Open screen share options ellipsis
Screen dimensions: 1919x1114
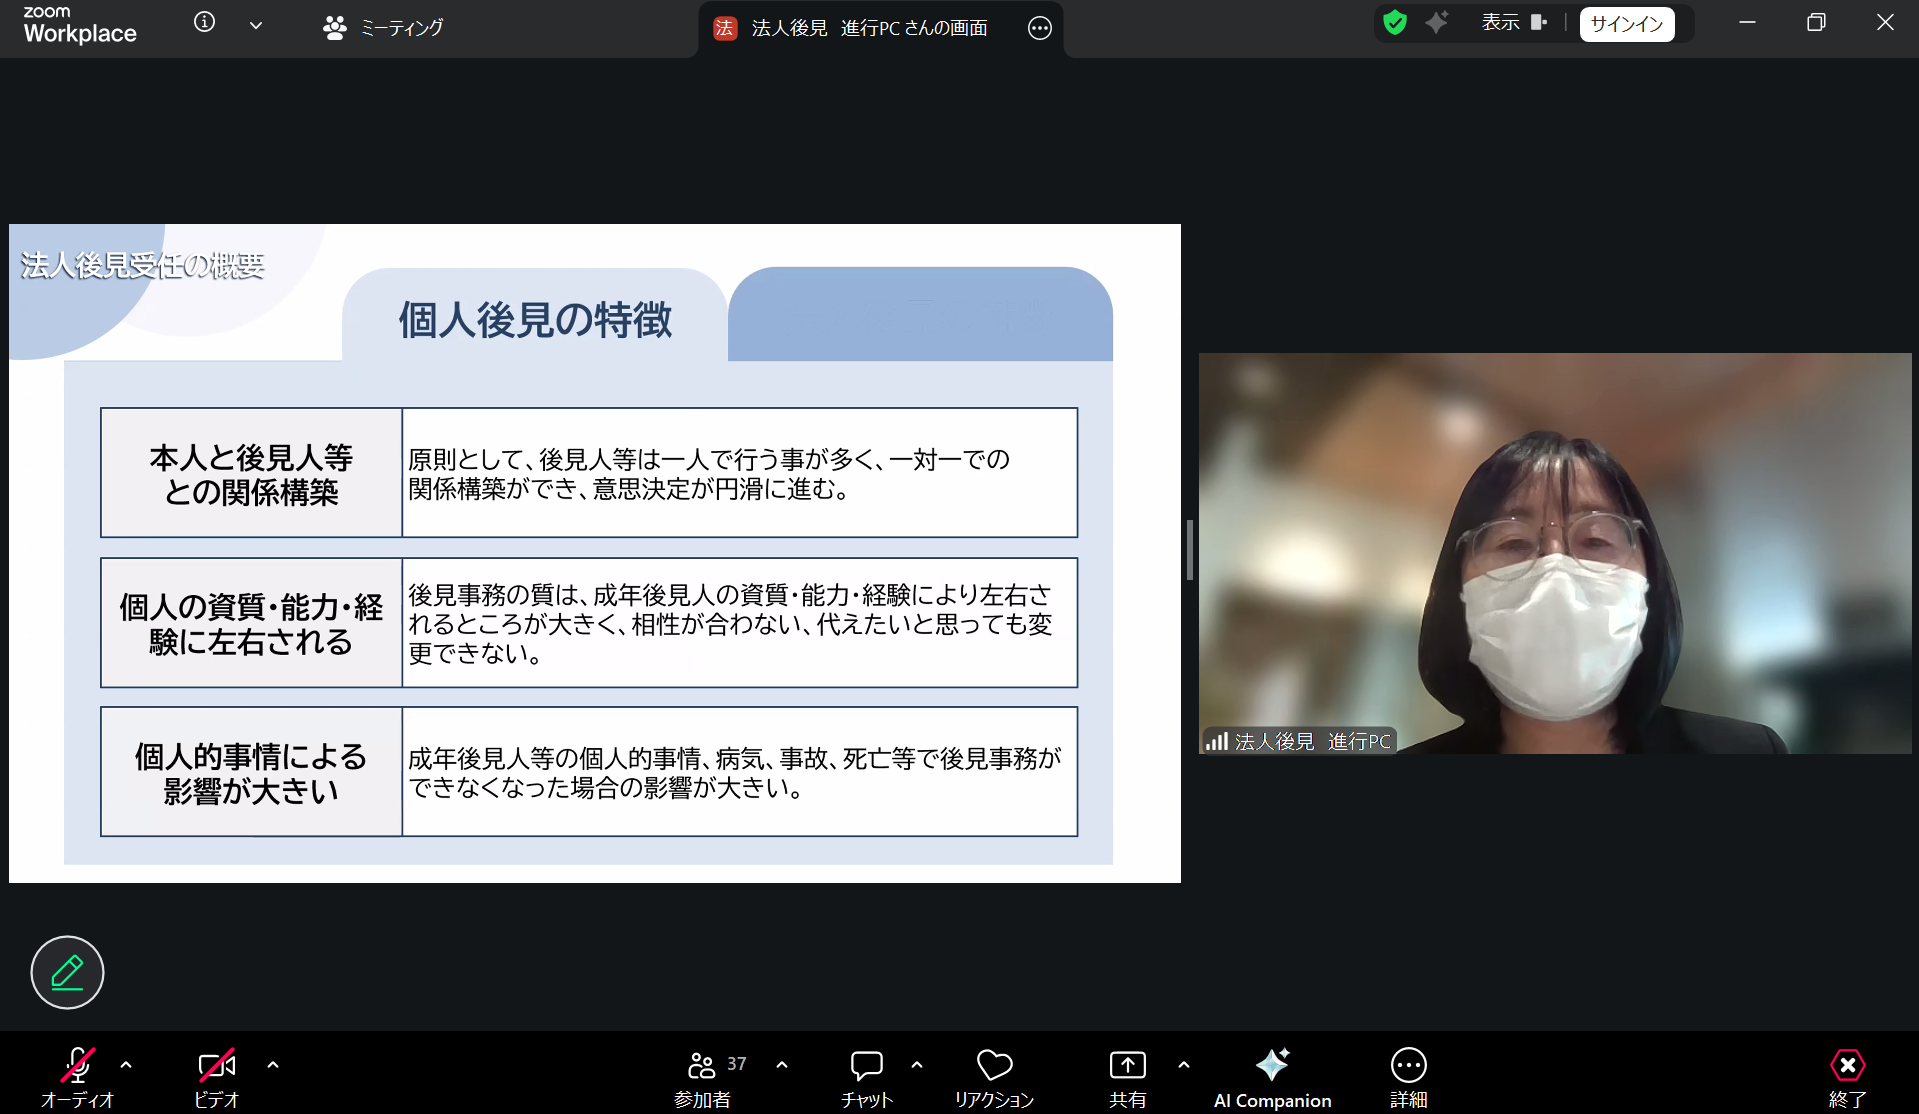tap(1039, 28)
